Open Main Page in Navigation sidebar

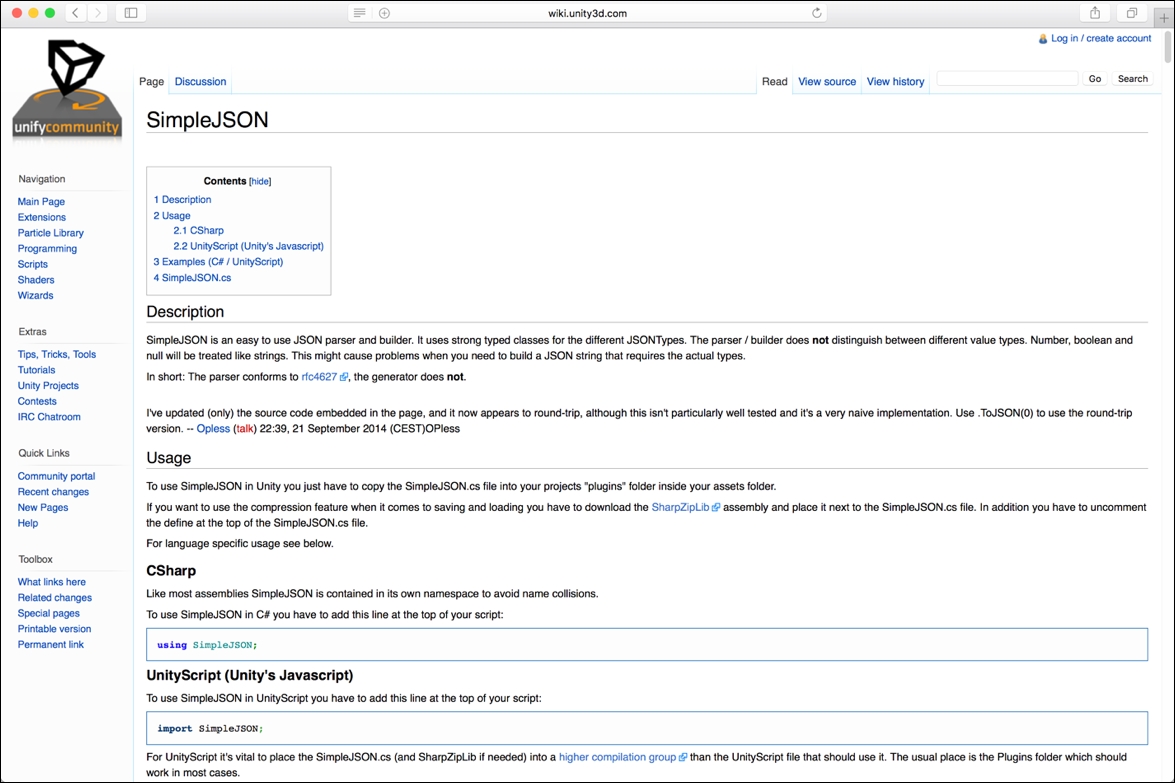tap(41, 202)
